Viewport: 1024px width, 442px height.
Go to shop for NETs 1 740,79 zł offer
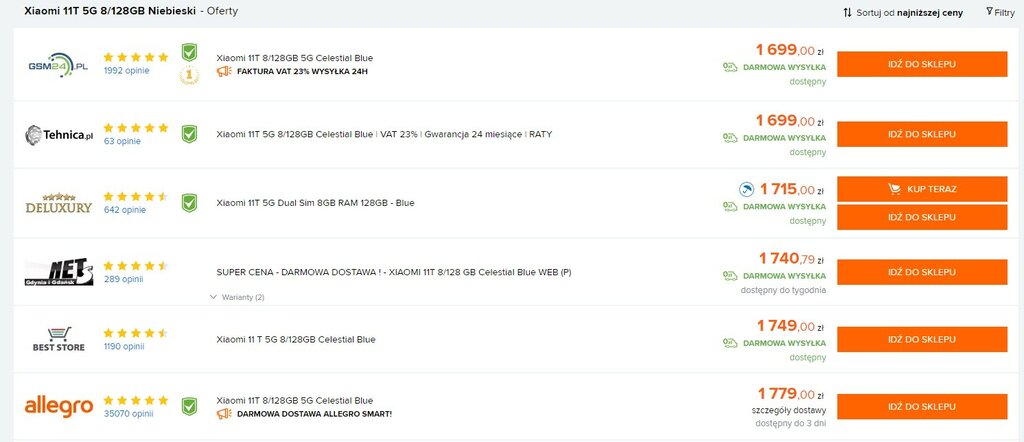922,272
